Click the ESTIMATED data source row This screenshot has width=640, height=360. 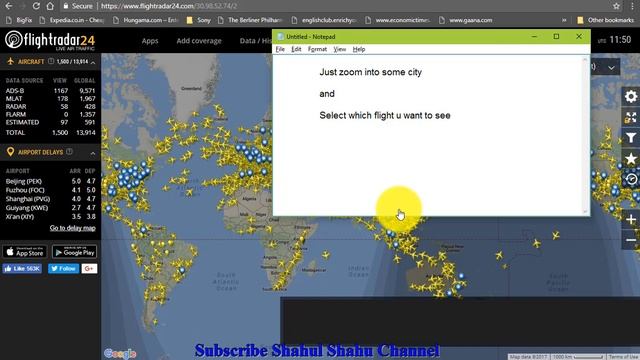pos(50,122)
